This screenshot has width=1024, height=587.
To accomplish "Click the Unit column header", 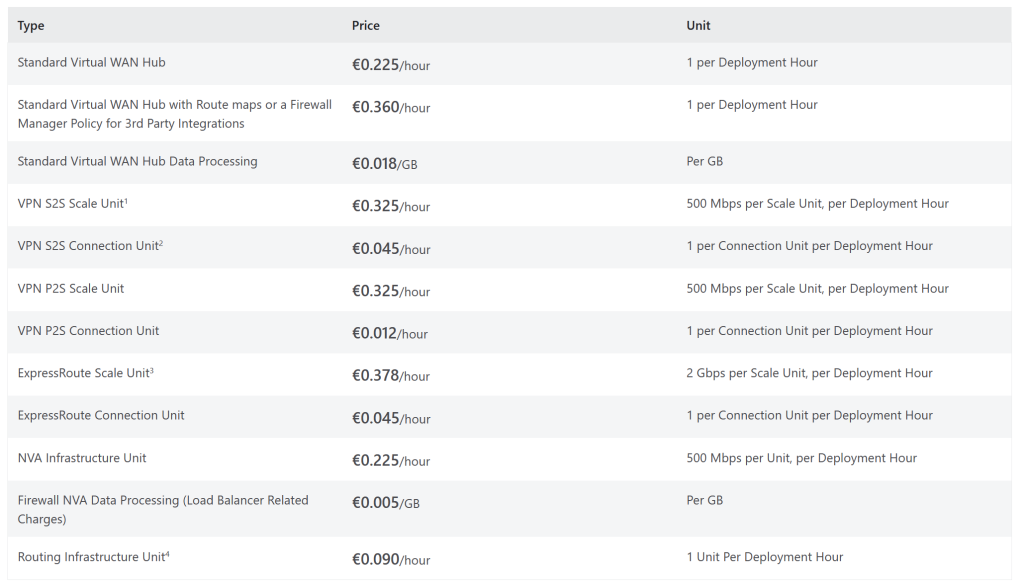I will tap(698, 25).
